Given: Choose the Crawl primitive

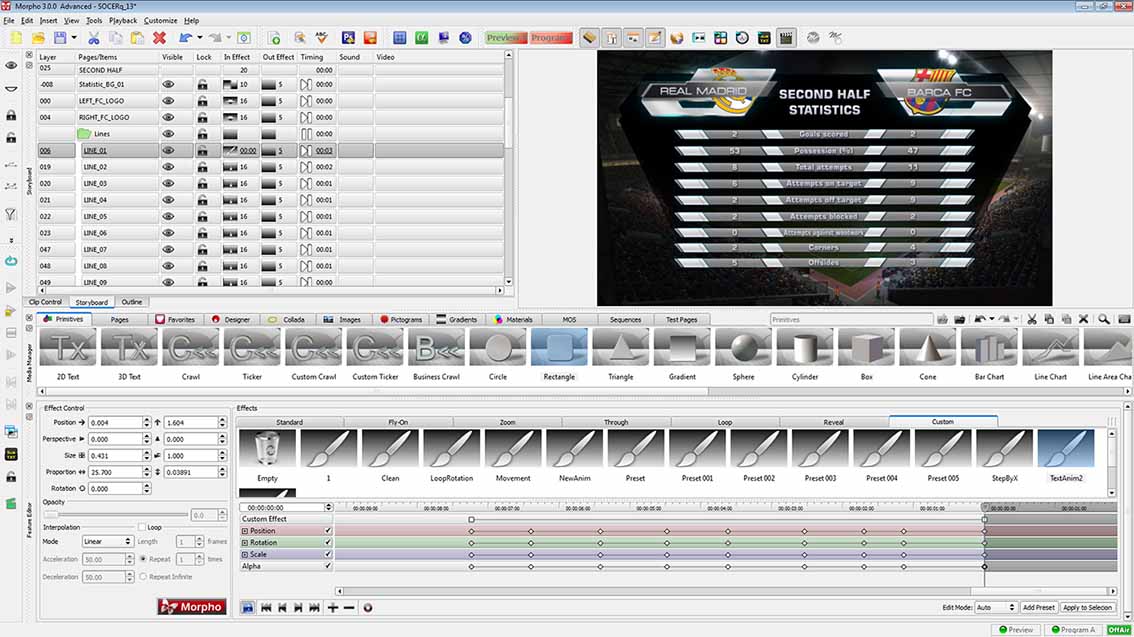Looking at the screenshot, I should [x=191, y=355].
